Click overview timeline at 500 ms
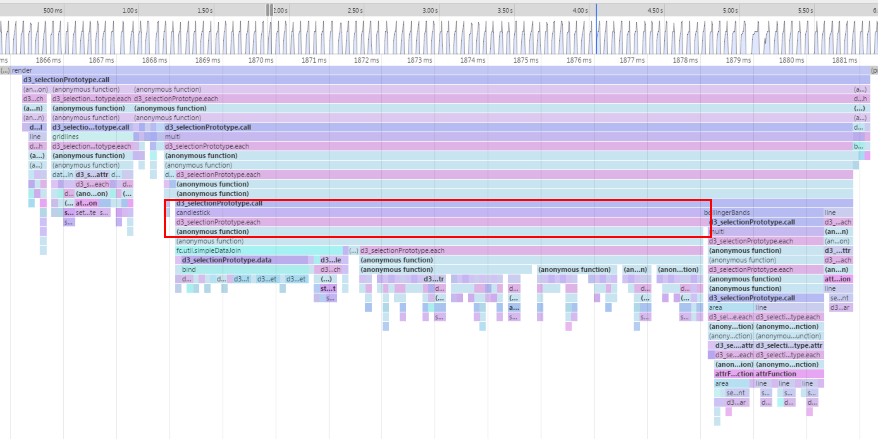The height and width of the screenshot is (439, 878). click(53, 10)
